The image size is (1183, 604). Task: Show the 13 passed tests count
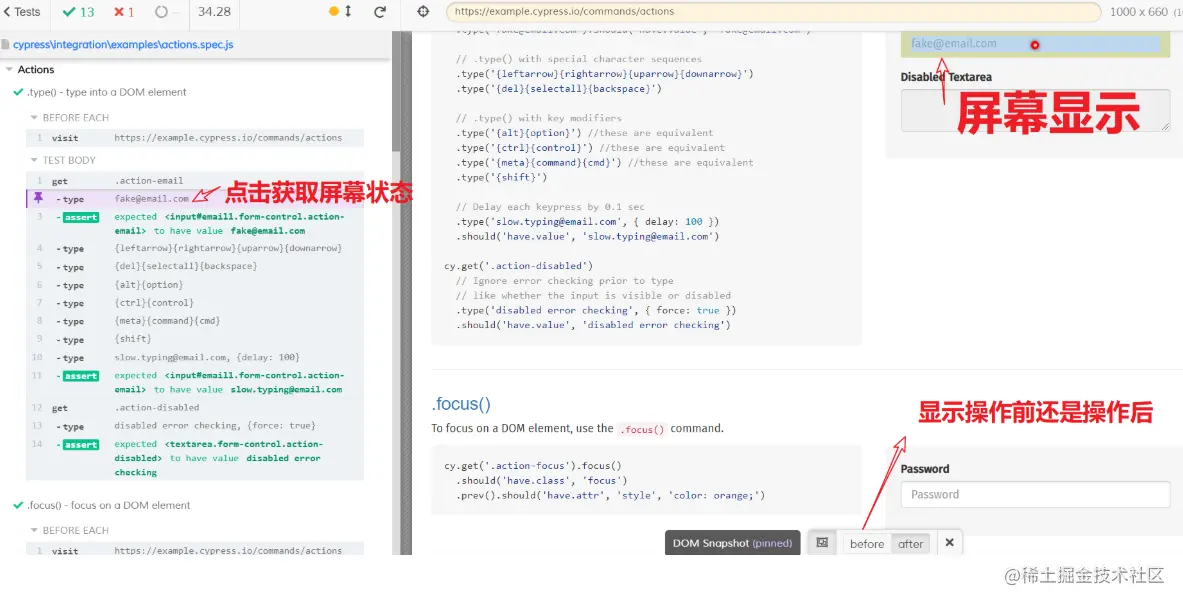pos(78,12)
